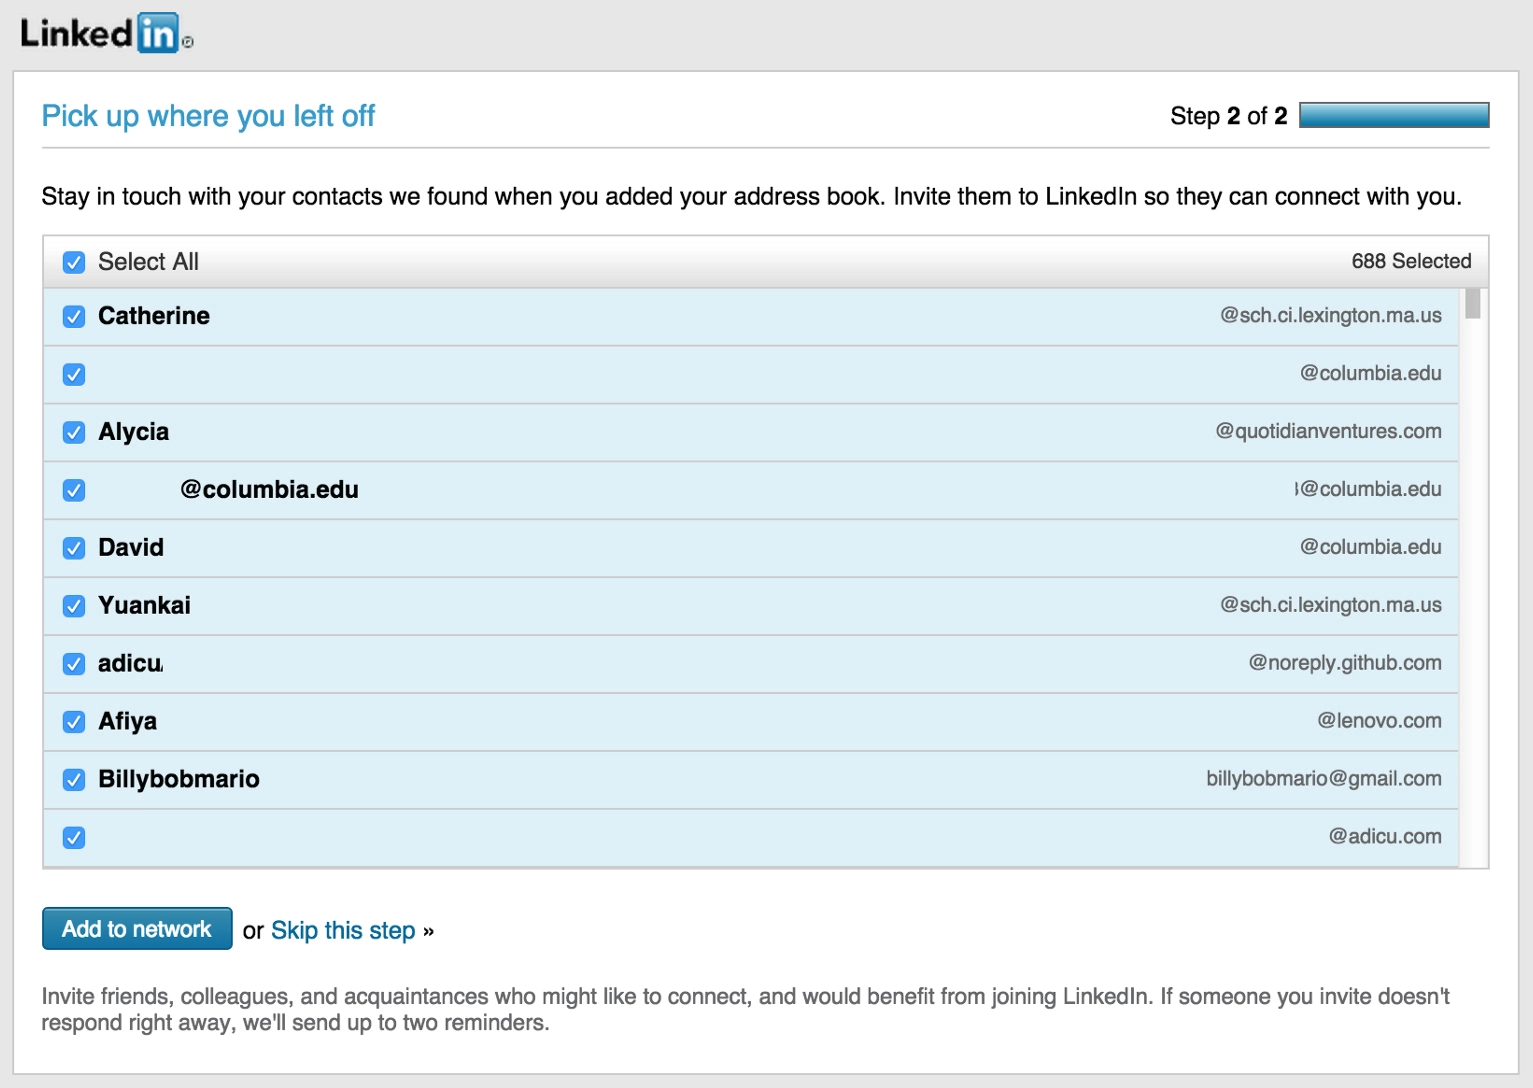Click the Pick up where you left off heading
Viewport: 1533px width, 1088px height.
[x=208, y=116]
